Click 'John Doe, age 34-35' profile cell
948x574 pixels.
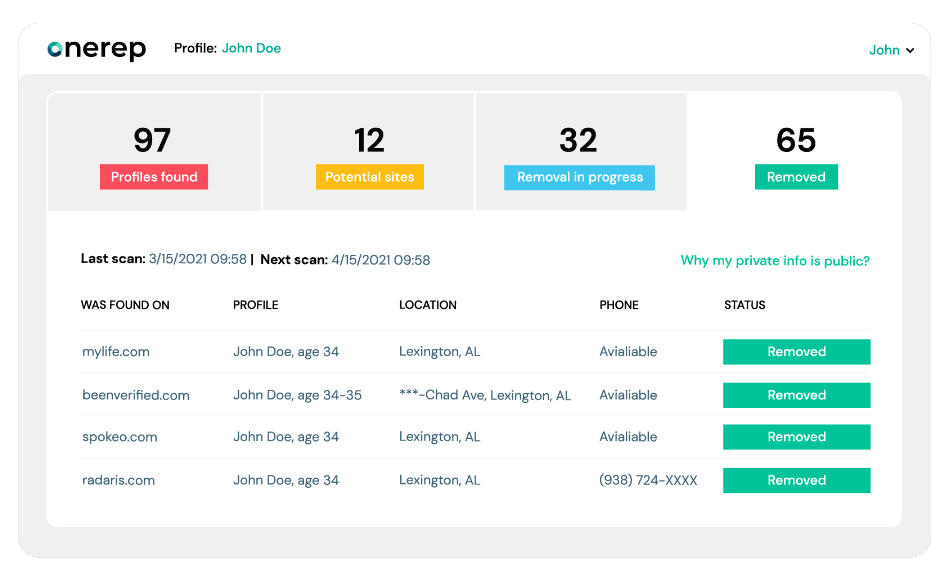pyautogui.click(x=297, y=395)
